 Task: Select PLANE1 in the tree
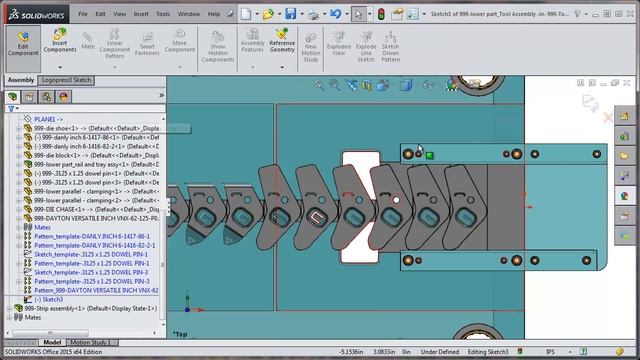(48, 119)
